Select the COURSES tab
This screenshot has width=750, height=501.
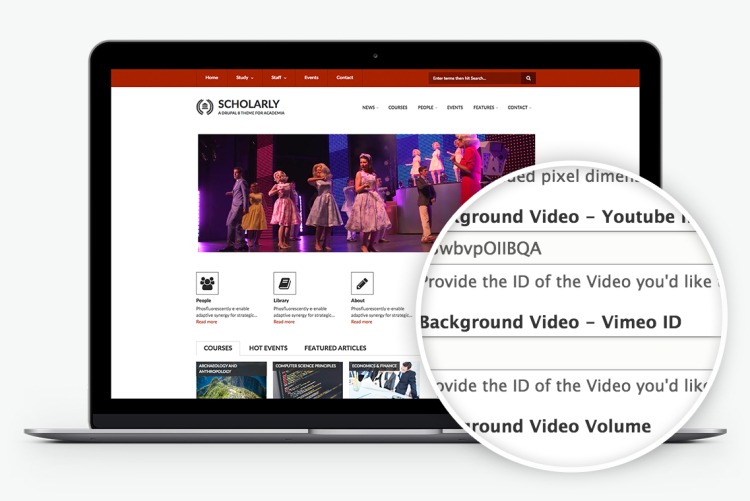(x=218, y=348)
